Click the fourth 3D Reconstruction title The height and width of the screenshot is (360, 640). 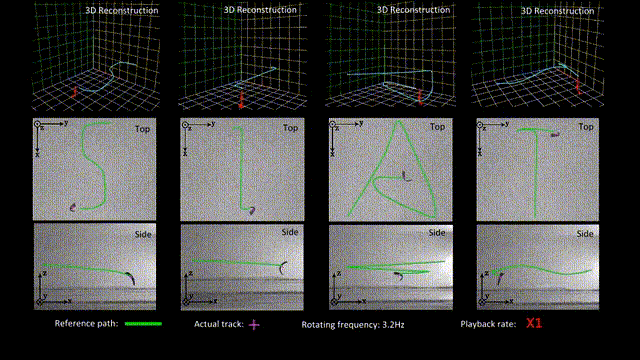point(558,11)
